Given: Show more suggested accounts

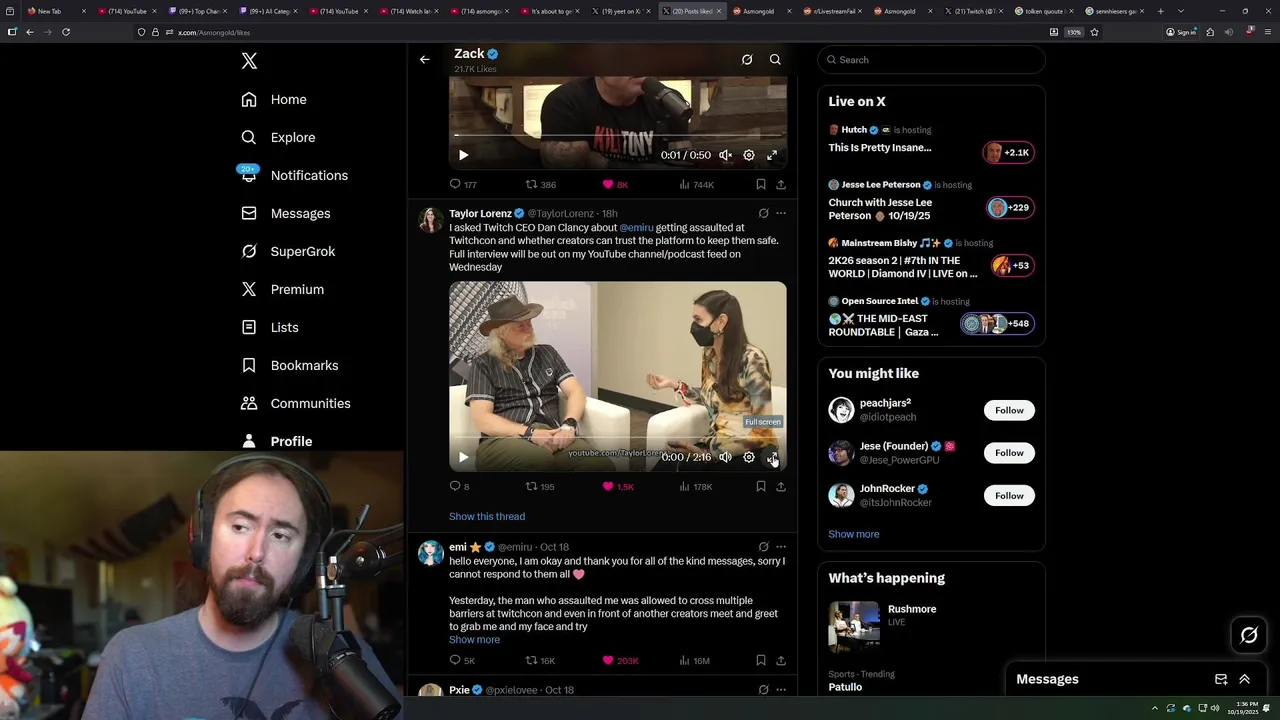Looking at the screenshot, I should tap(854, 534).
